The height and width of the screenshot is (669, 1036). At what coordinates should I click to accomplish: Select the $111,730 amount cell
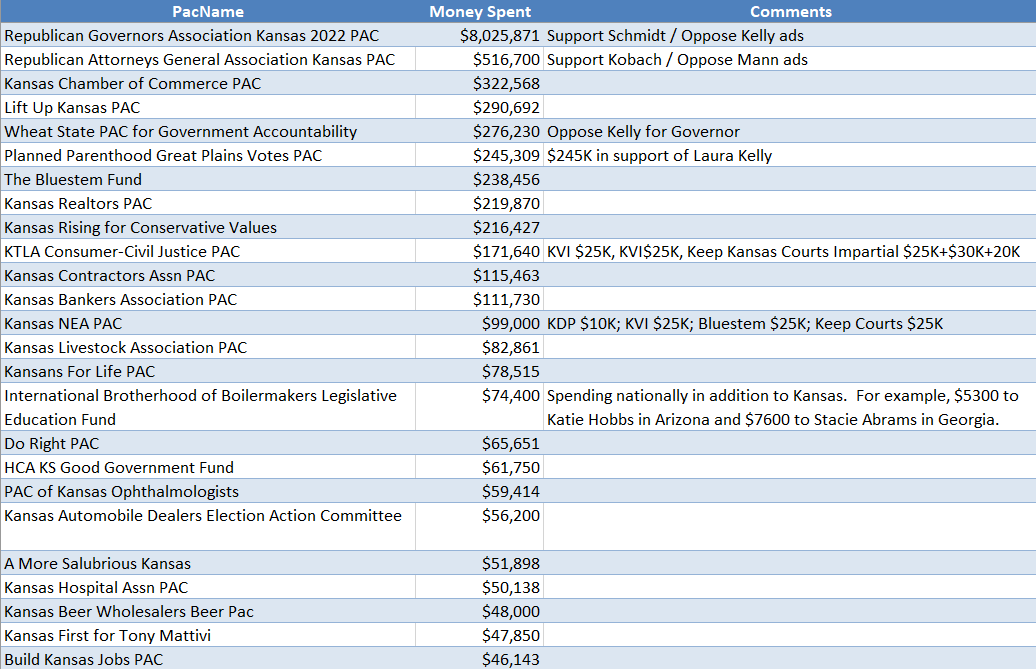click(480, 299)
